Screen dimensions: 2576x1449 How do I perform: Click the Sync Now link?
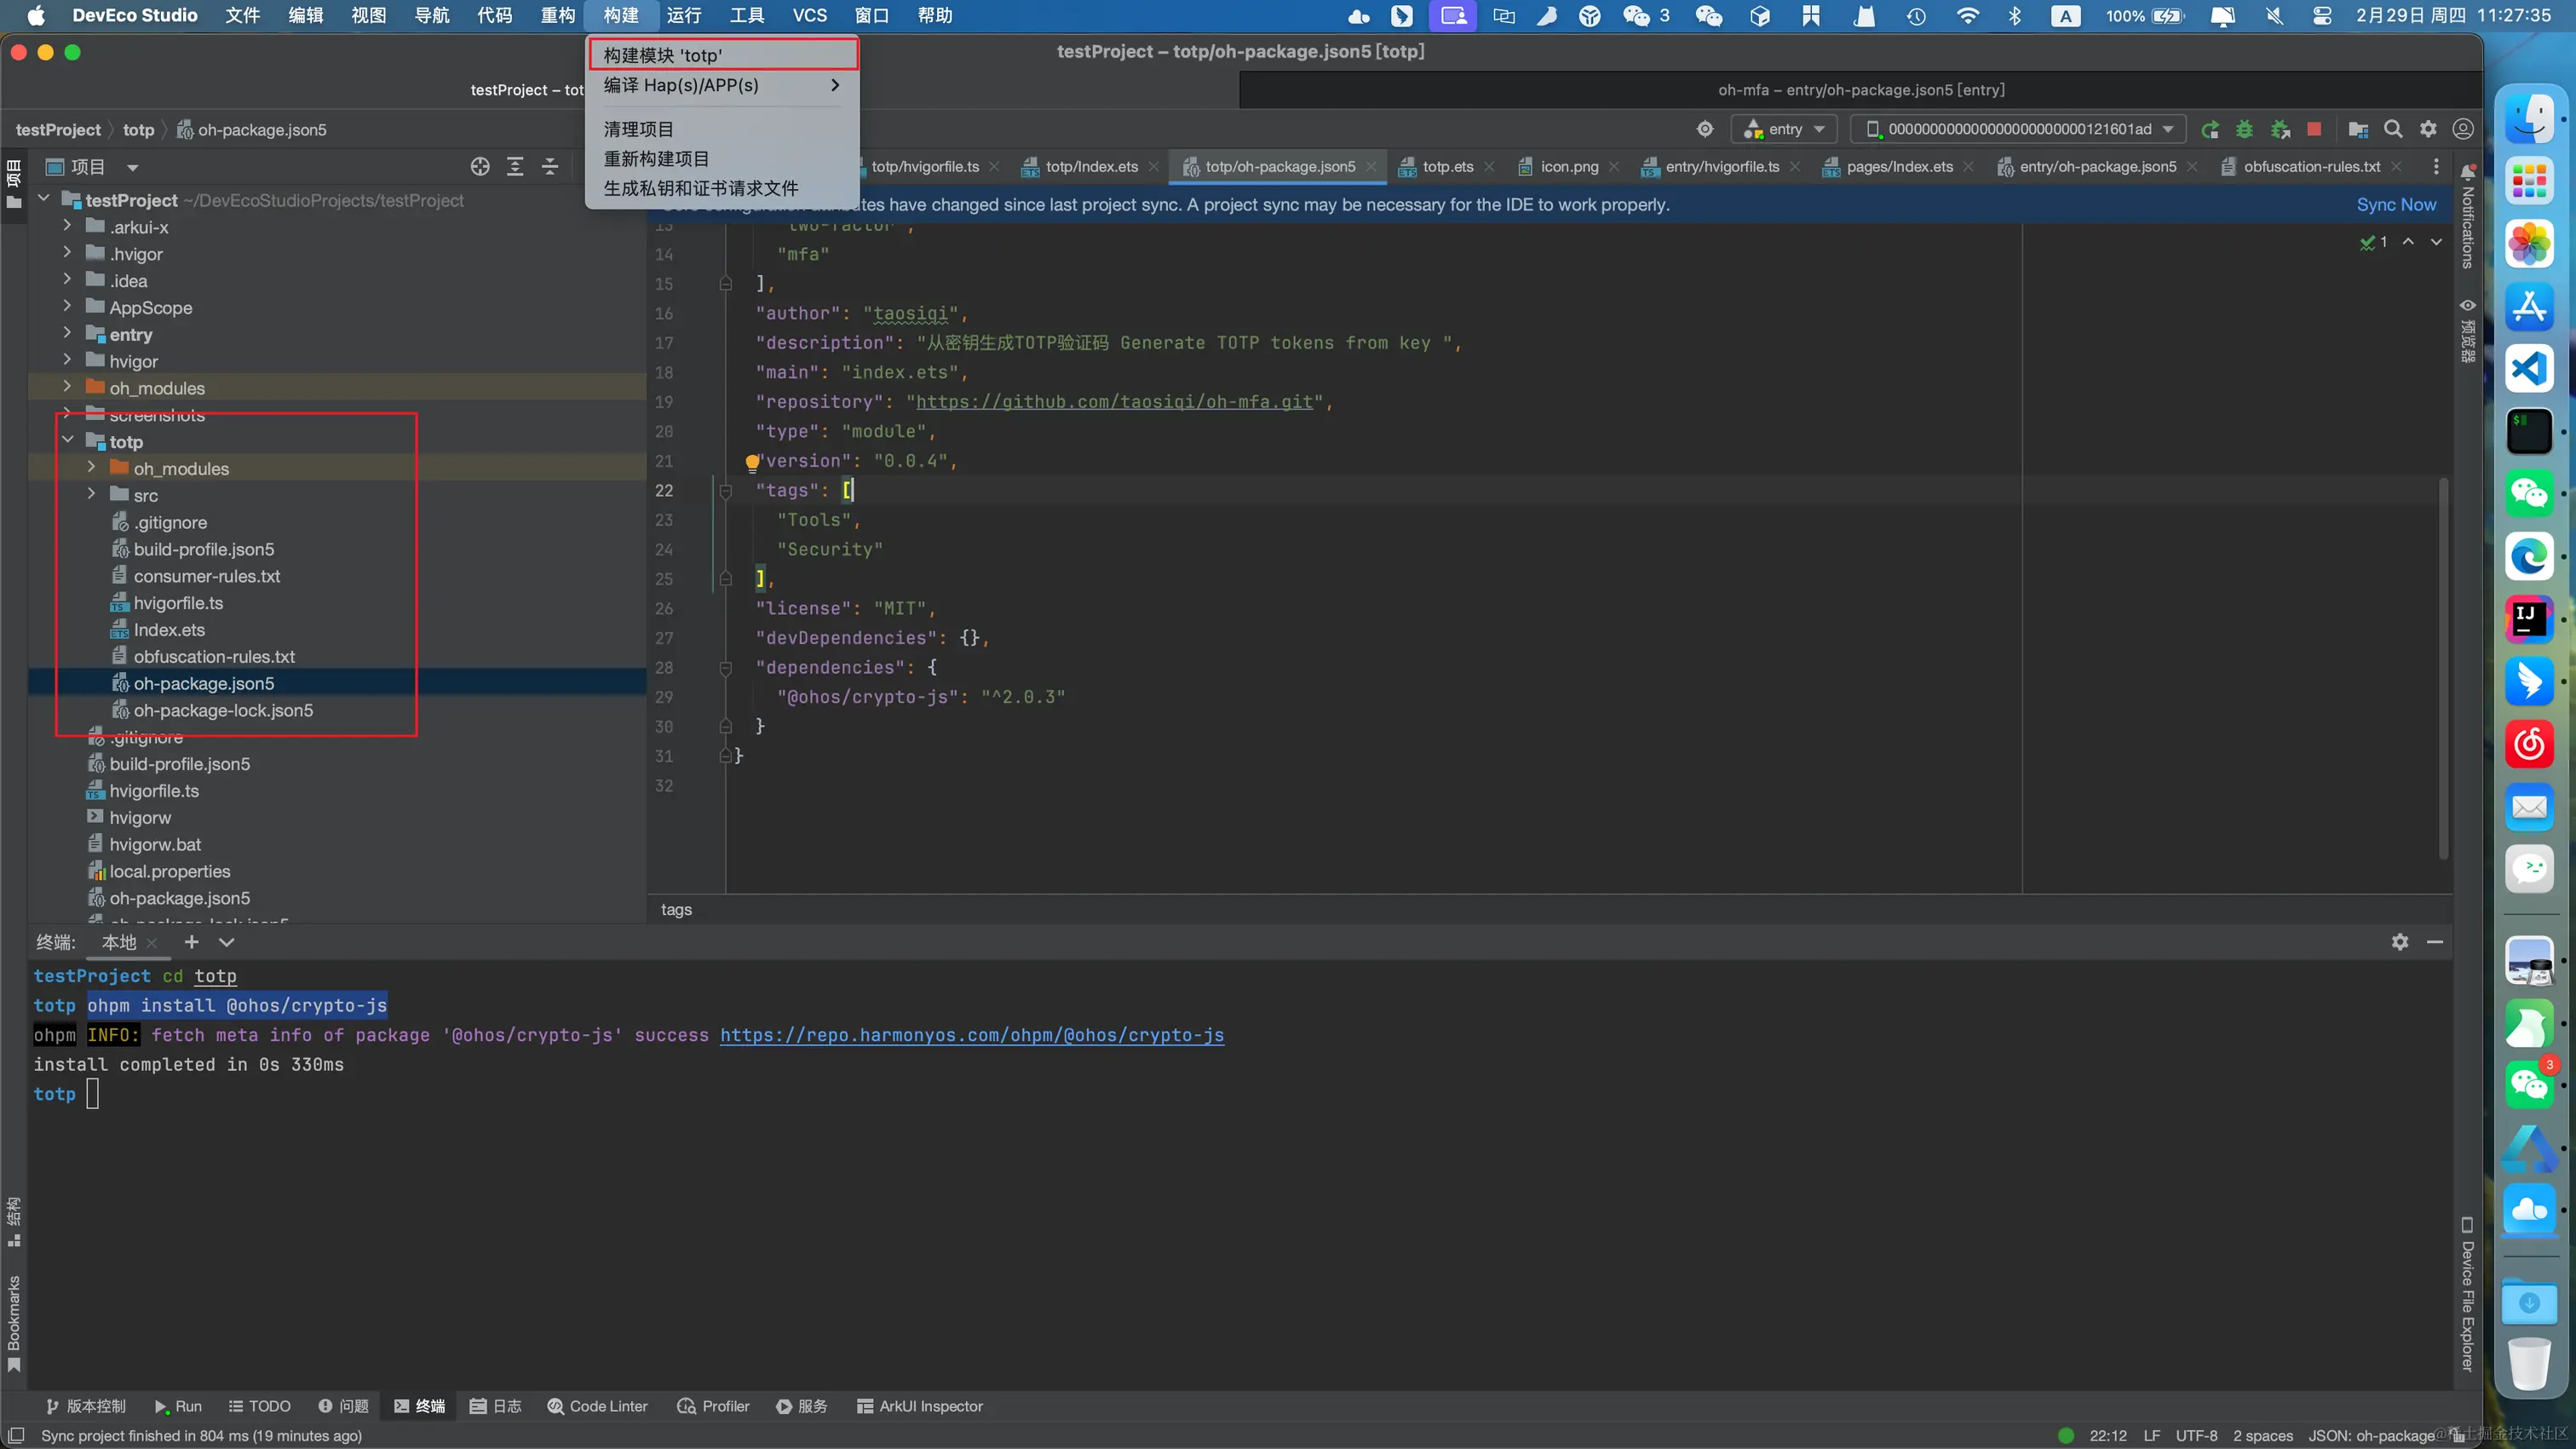pos(2396,205)
